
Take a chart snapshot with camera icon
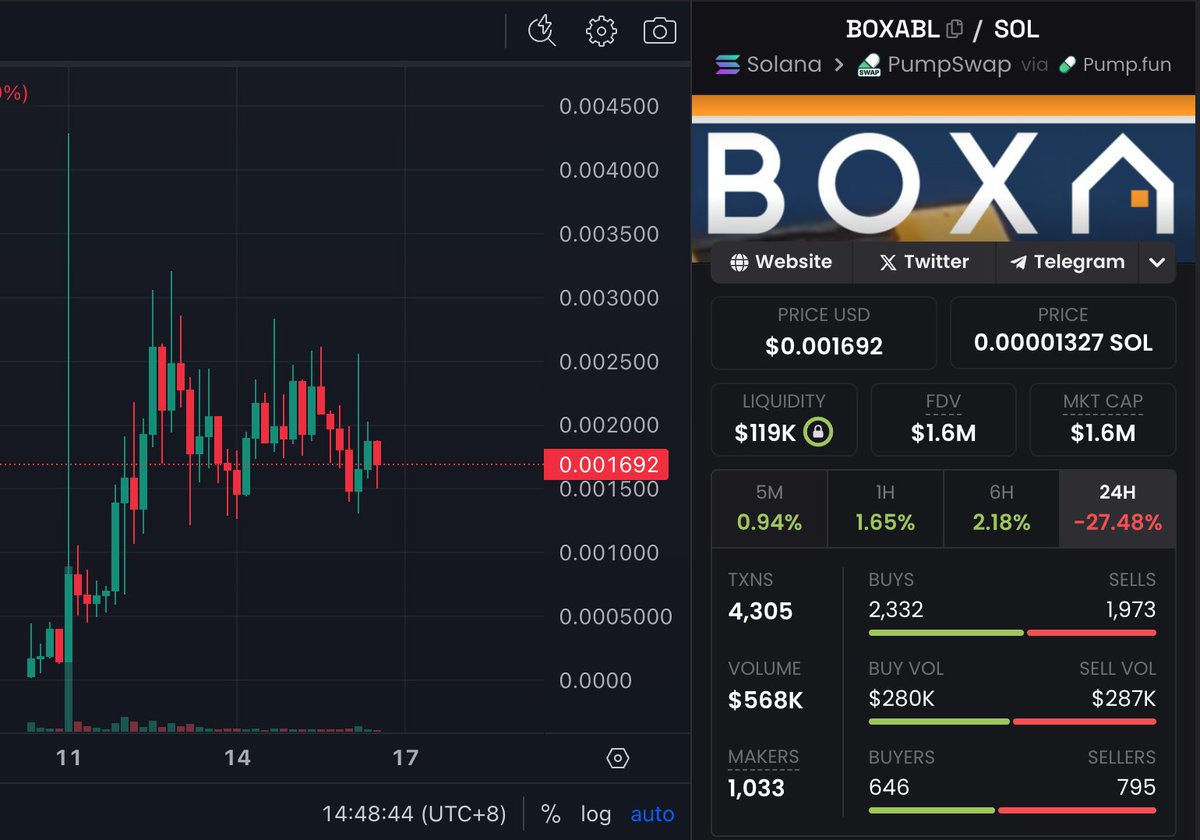click(660, 31)
